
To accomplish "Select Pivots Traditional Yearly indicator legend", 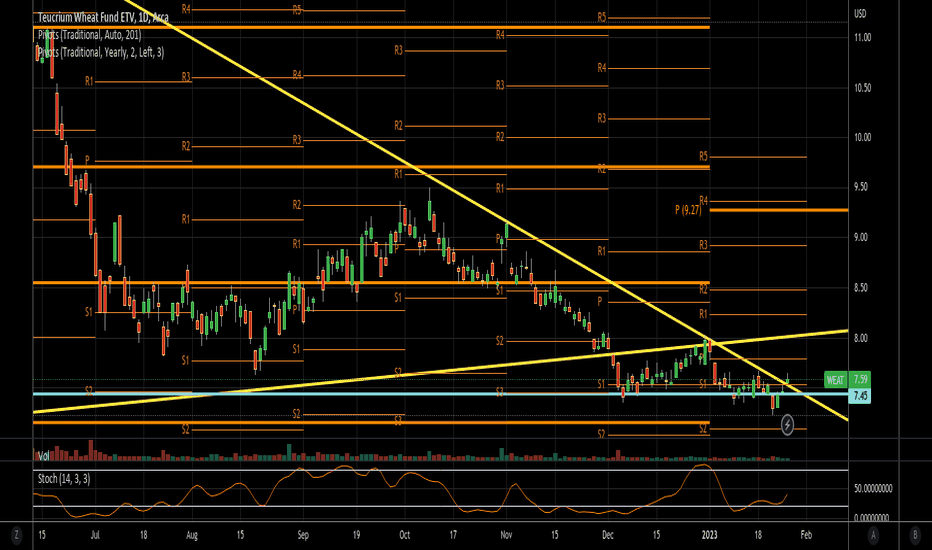I will pyautogui.click(x=100, y=52).
